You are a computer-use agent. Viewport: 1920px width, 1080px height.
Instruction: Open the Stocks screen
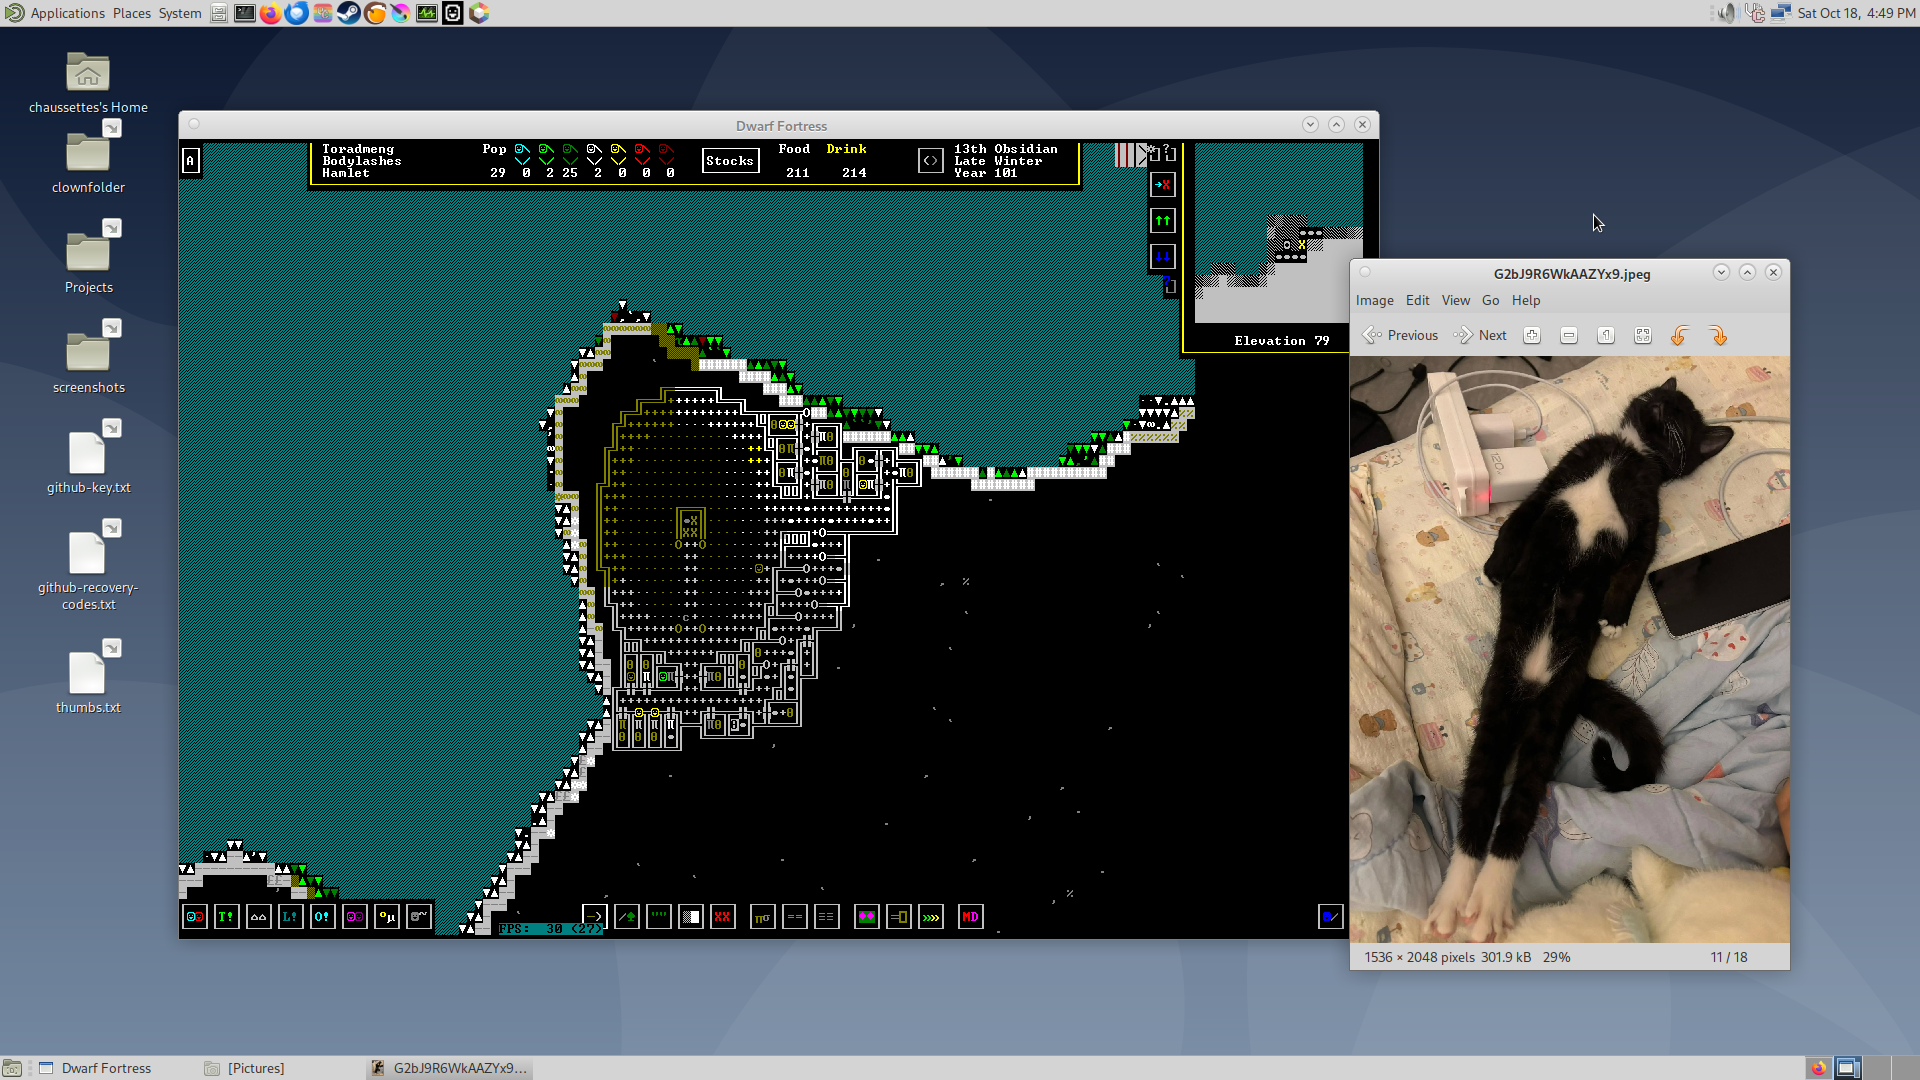coord(729,161)
